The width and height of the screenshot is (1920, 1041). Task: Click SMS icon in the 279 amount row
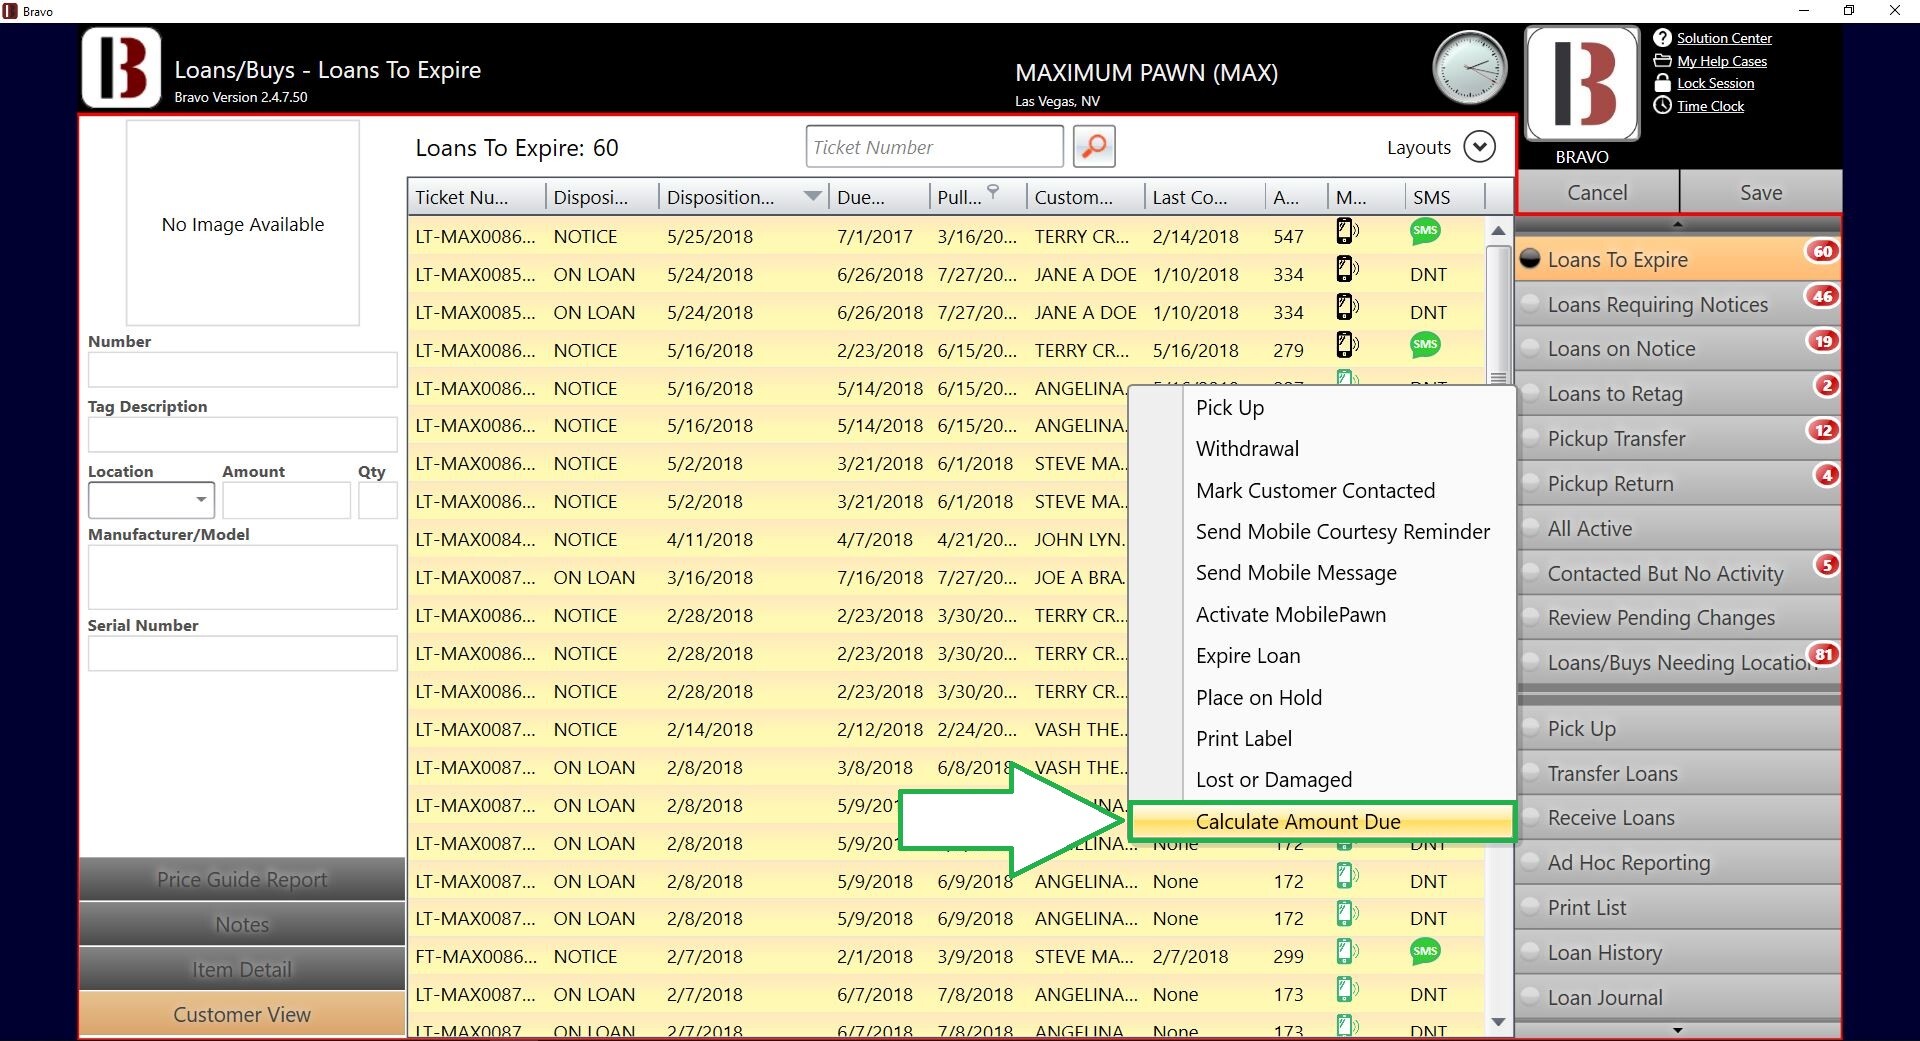point(1425,345)
